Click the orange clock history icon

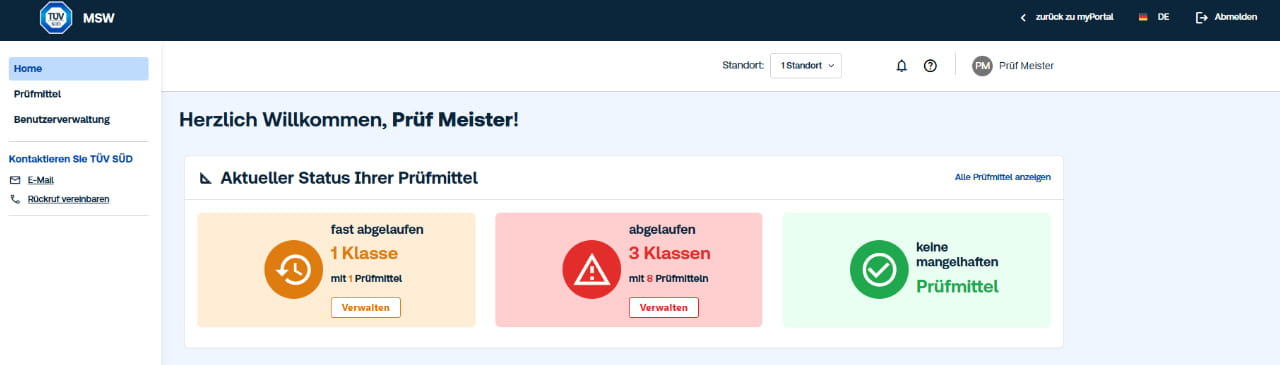click(x=294, y=270)
